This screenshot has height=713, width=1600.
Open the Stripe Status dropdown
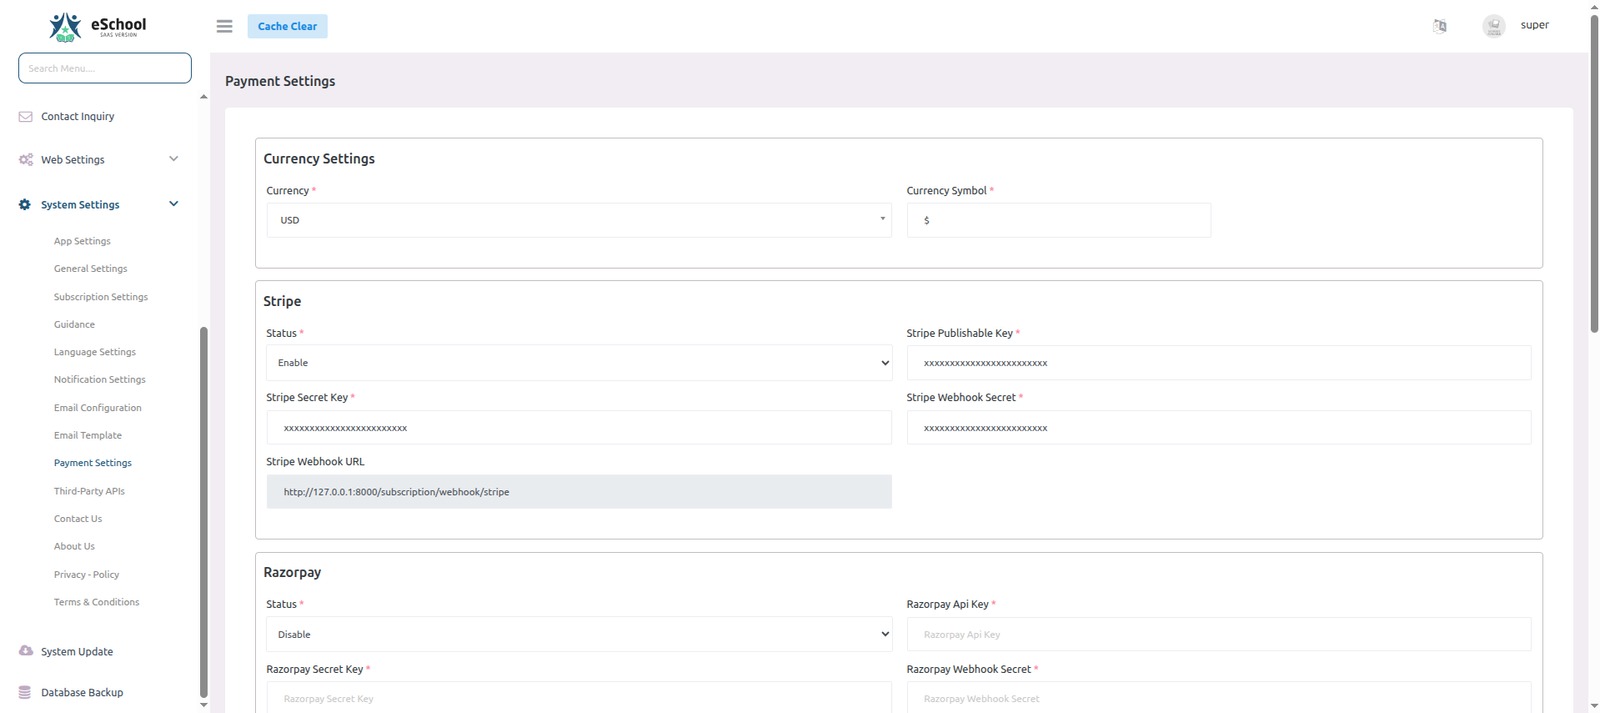578,363
